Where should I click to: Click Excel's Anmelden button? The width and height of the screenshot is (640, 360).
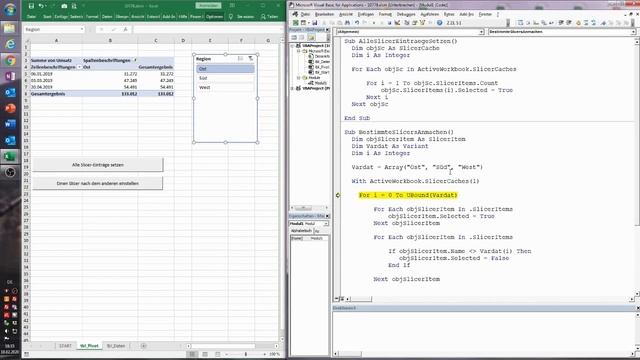click(208, 6)
